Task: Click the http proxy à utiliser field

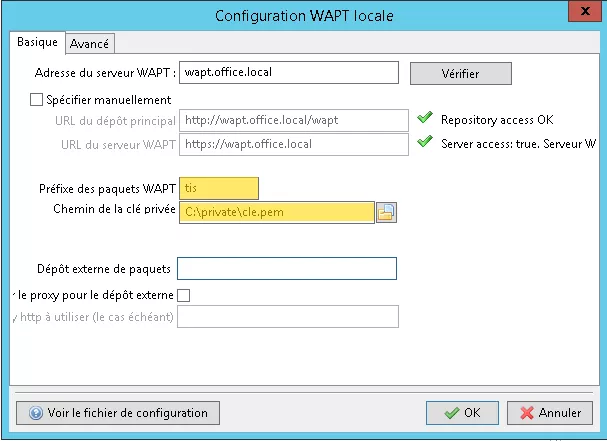Action: tap(288, 317)
